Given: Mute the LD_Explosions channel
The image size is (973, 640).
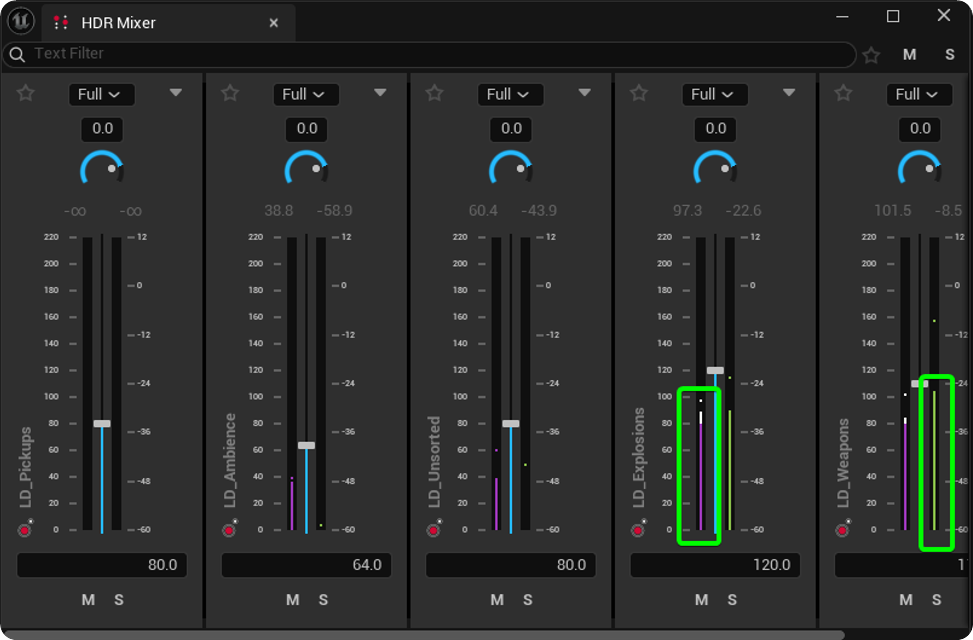Looking at the screenshot, I should click(x=701, y=600).
